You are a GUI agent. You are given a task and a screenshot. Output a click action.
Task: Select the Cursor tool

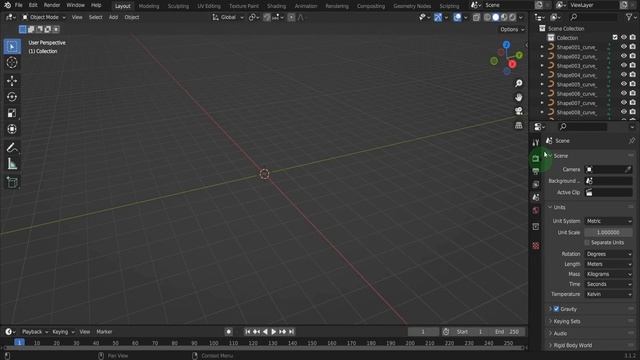point(12,62)
